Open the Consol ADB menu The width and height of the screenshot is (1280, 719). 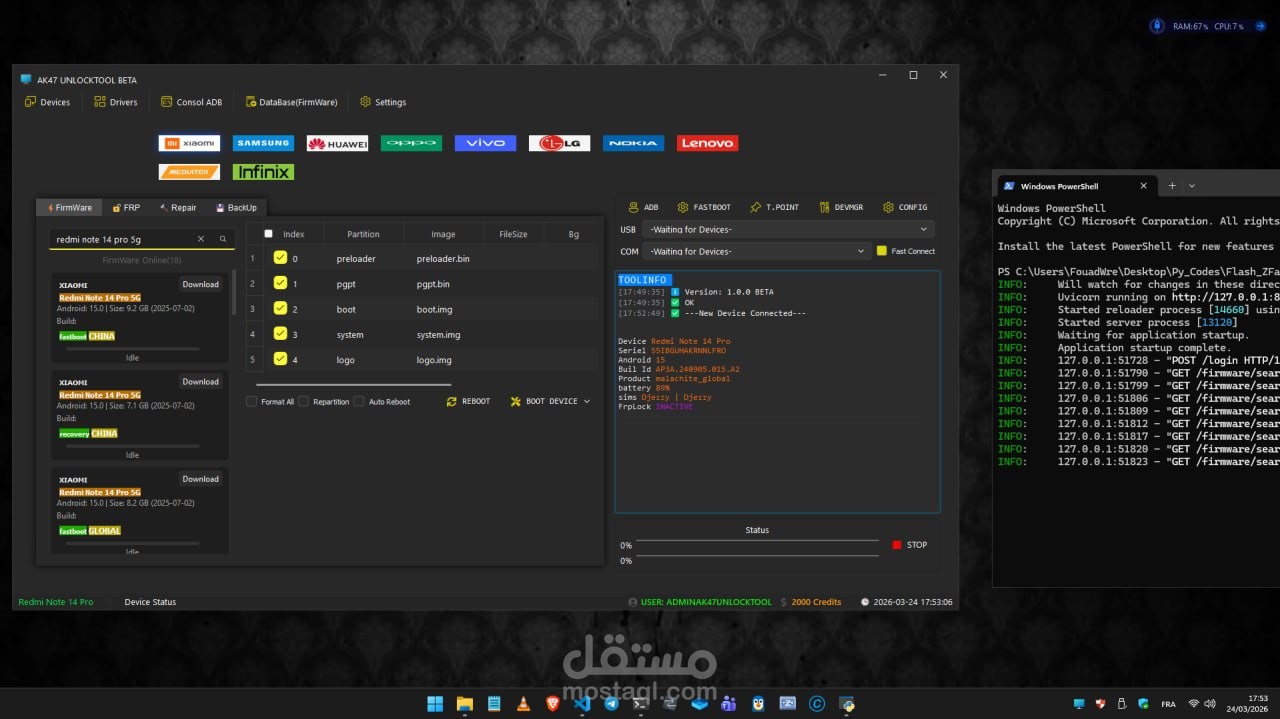pyautogui.click(x=191, y=102)
